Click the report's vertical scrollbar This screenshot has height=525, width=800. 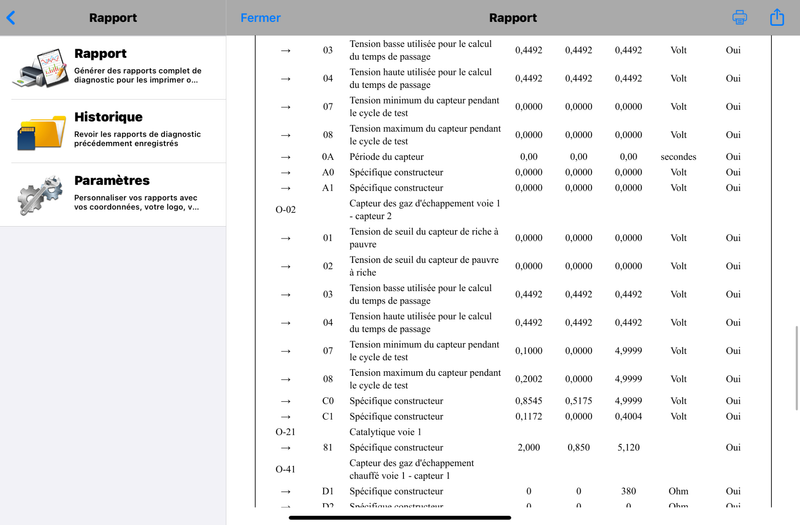[x=796, y=367]
